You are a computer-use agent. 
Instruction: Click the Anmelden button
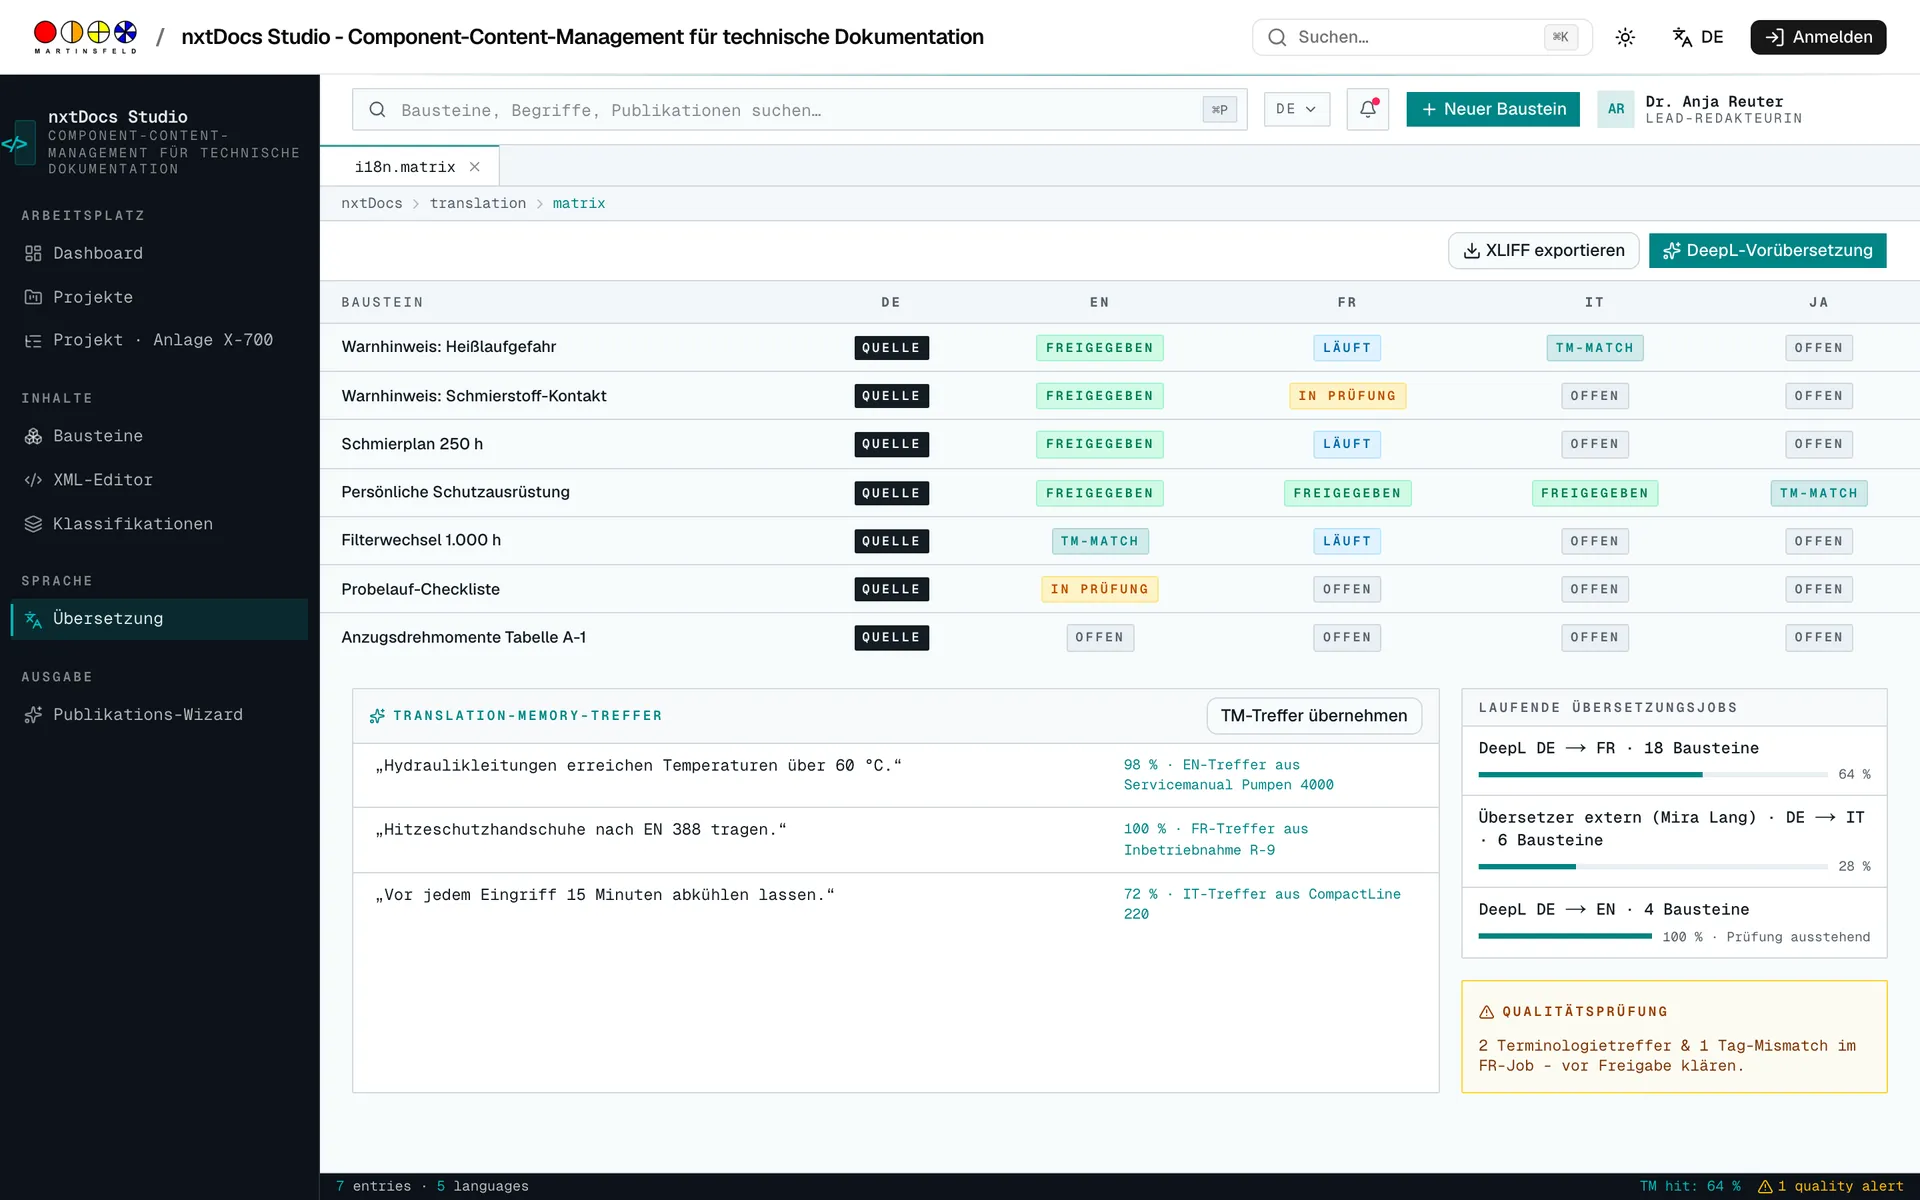click(x=1818, y=37)
